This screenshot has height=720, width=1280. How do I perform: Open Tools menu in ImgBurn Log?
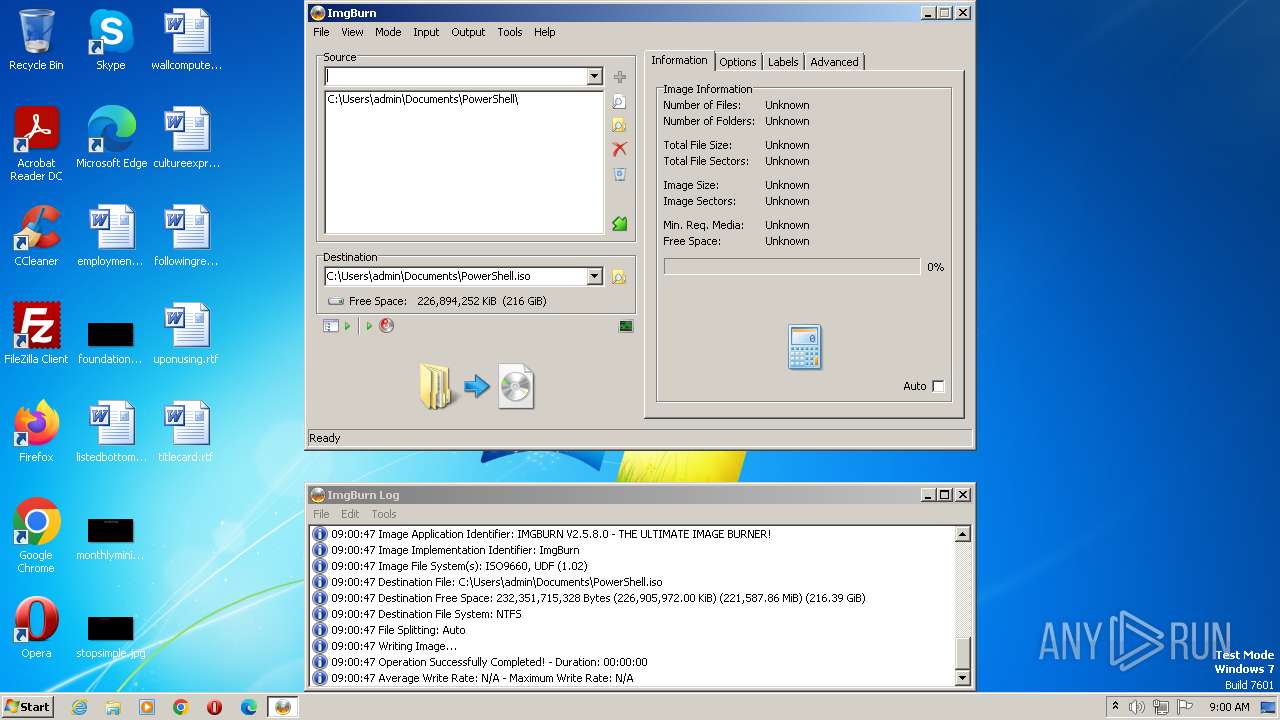[384, 514]
